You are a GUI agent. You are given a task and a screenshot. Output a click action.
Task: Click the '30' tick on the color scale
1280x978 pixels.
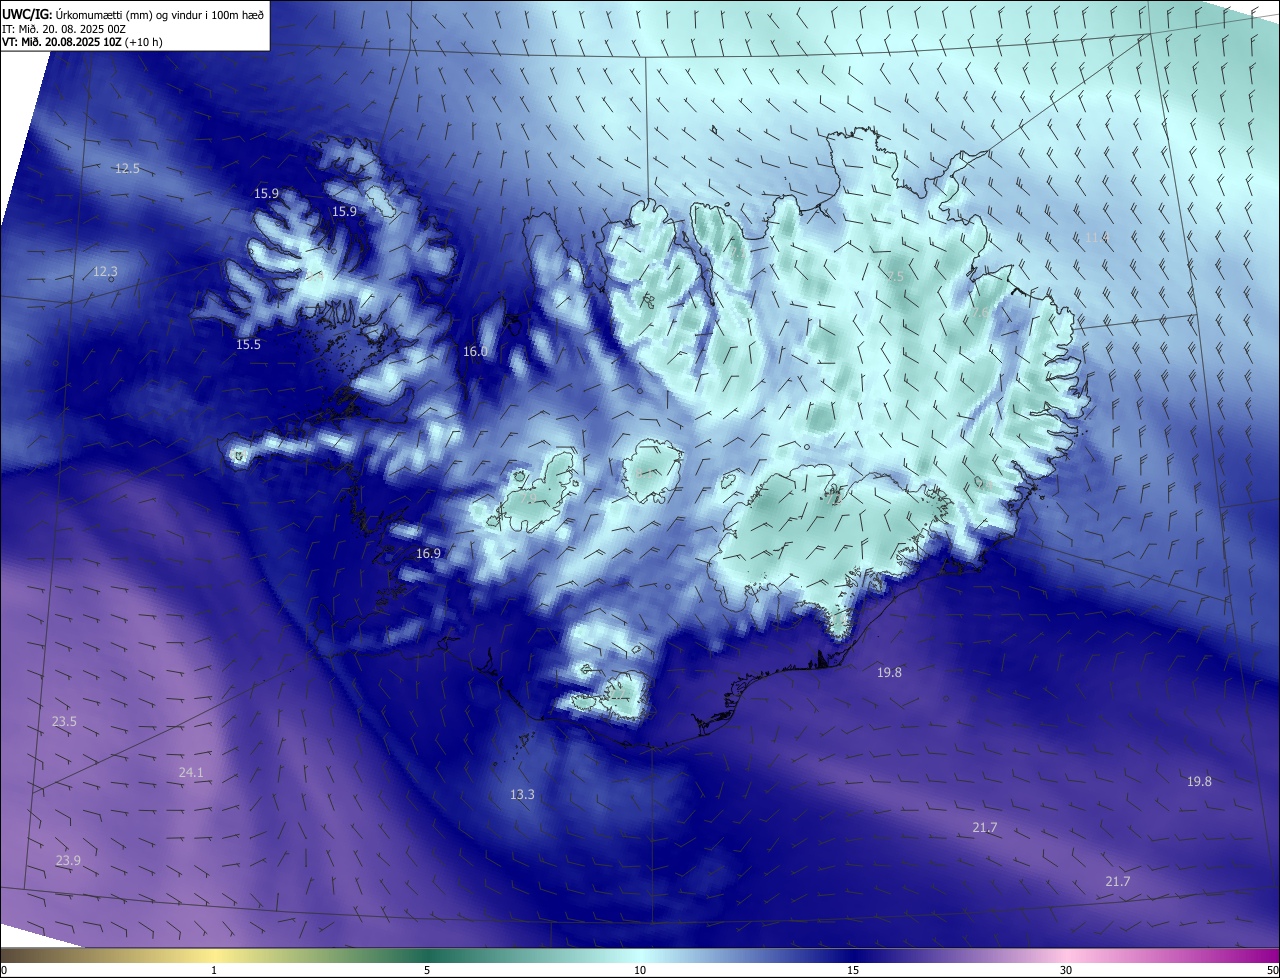(x=1066, y=970)
